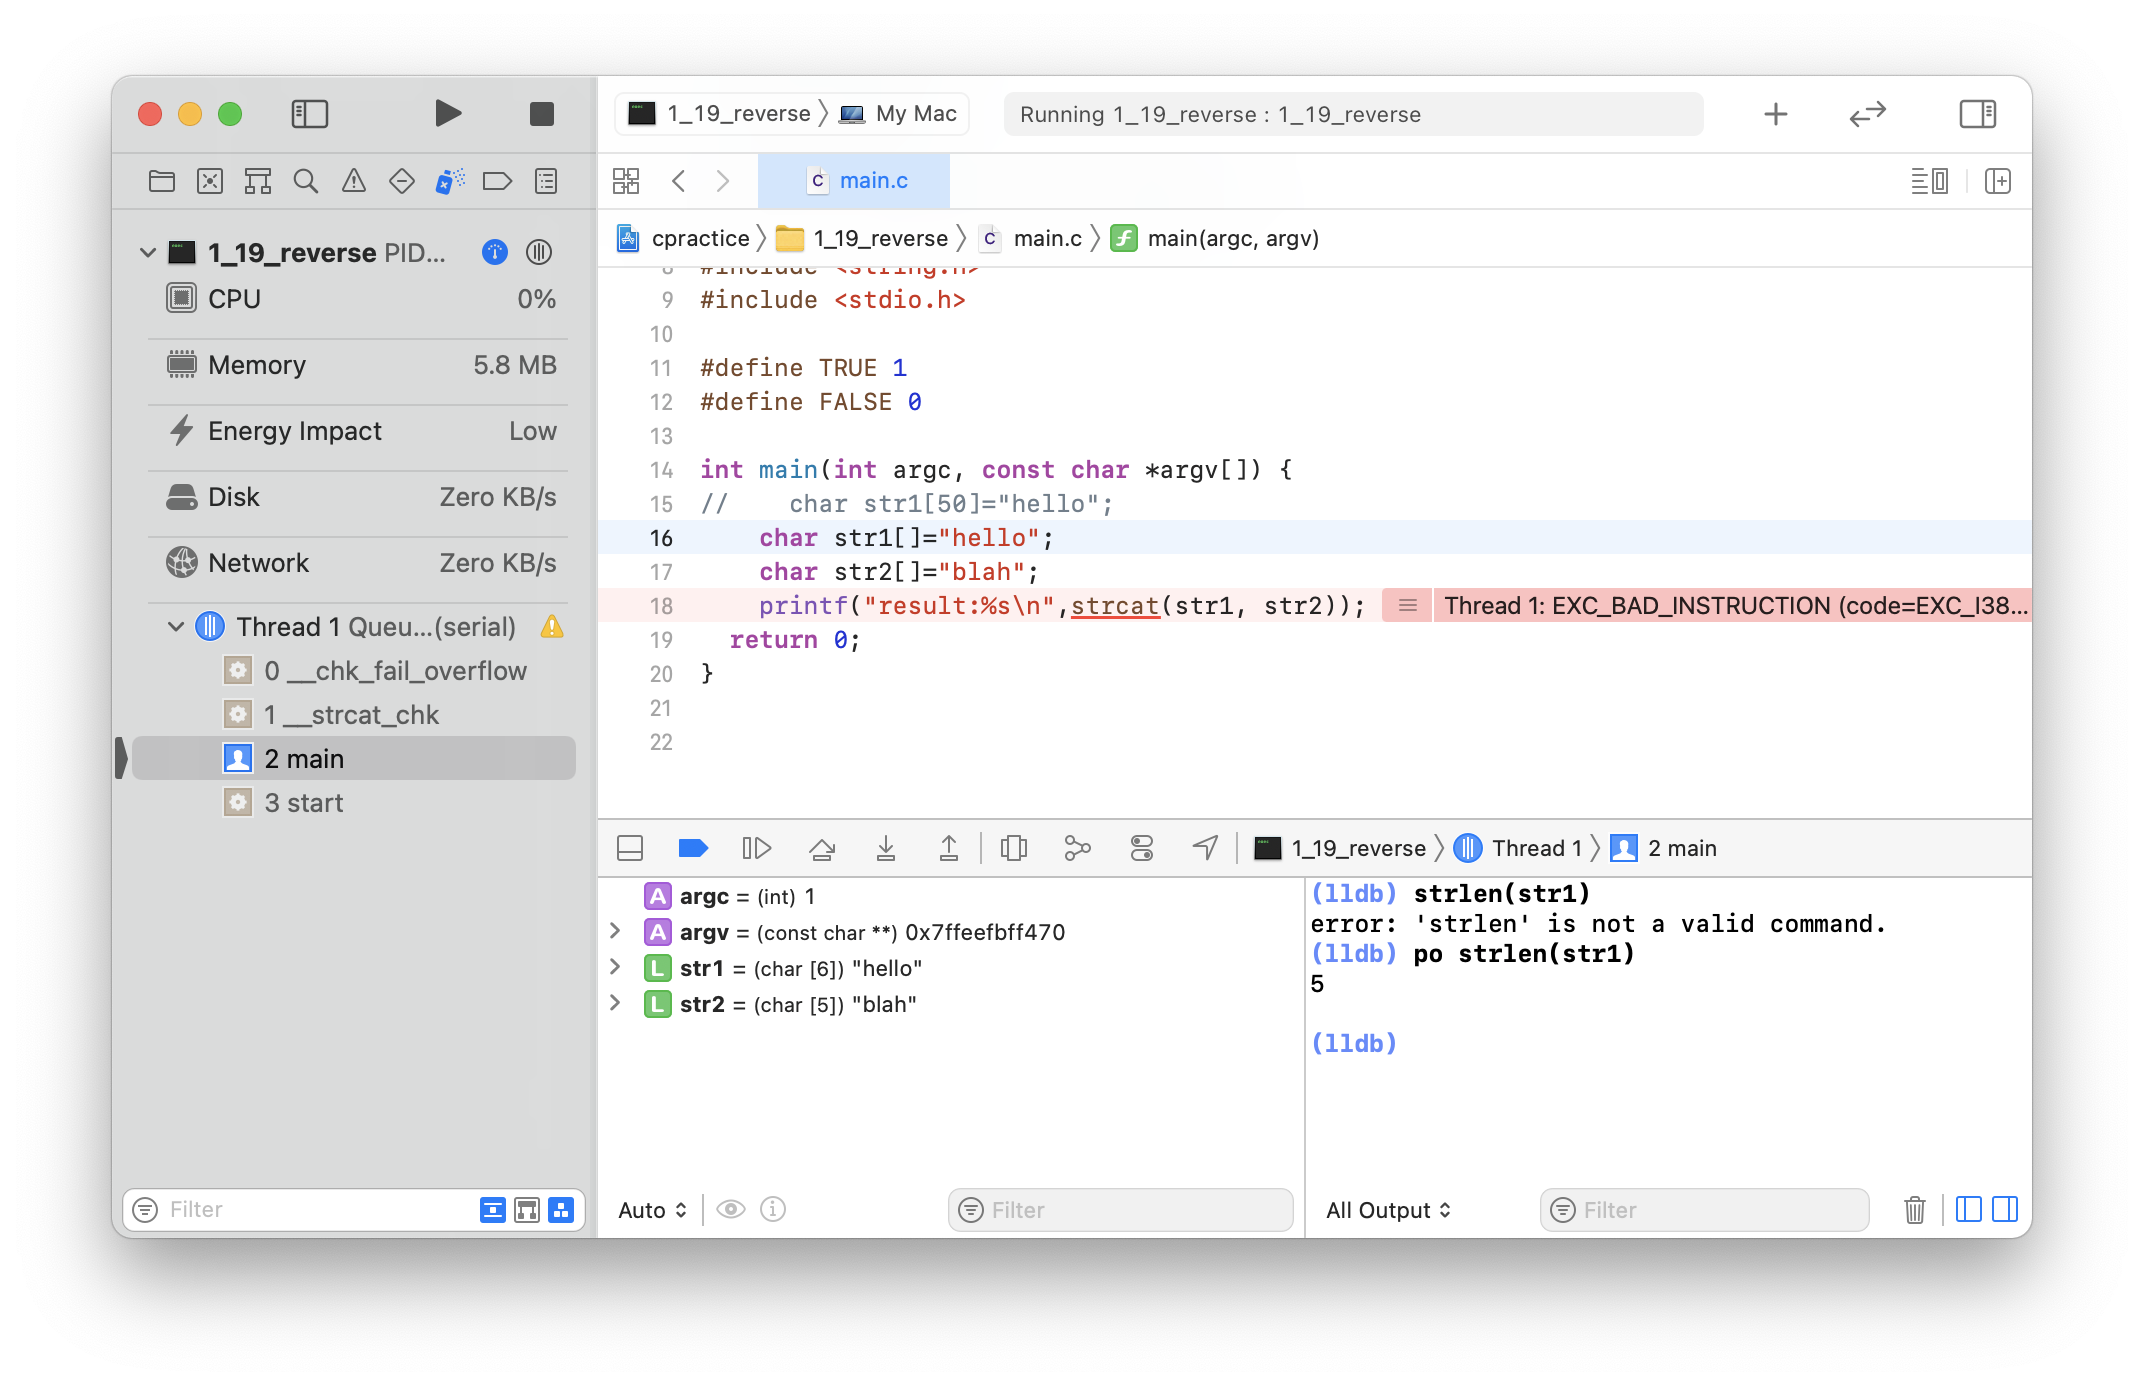Click the Step Out debug button

pos(949,848)
